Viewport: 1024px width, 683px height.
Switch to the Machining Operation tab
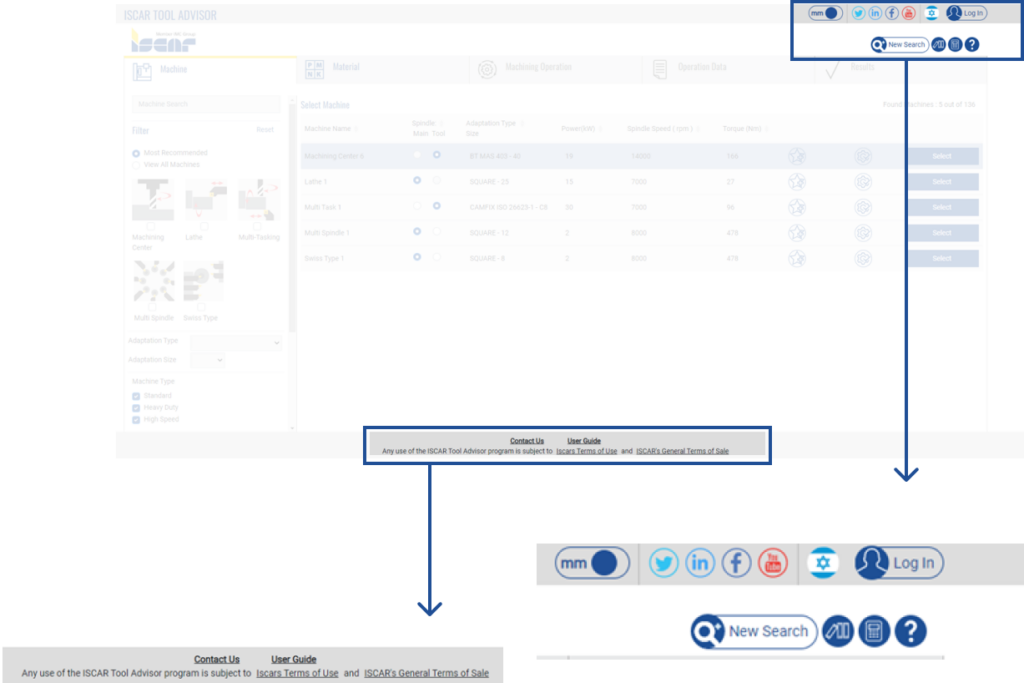click(x=555, y=69)
